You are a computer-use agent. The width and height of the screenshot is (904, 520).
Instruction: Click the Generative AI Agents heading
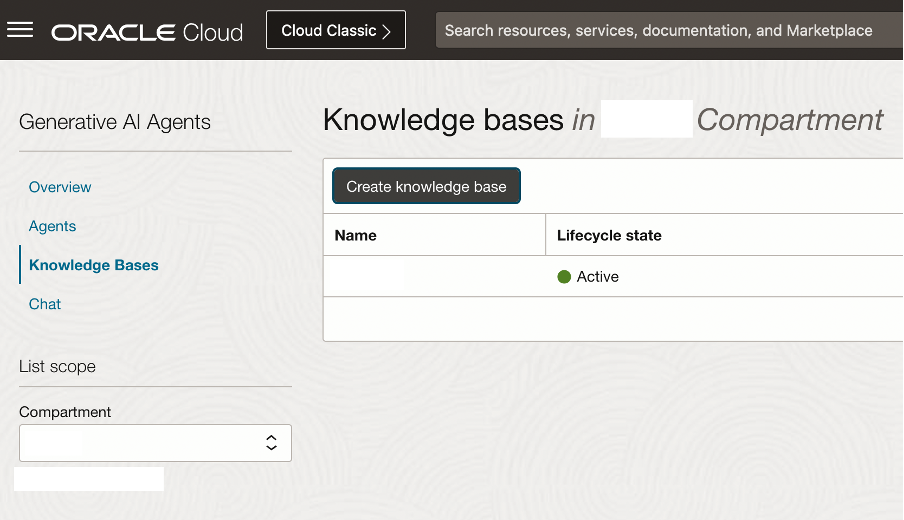[x=115, y=122]
